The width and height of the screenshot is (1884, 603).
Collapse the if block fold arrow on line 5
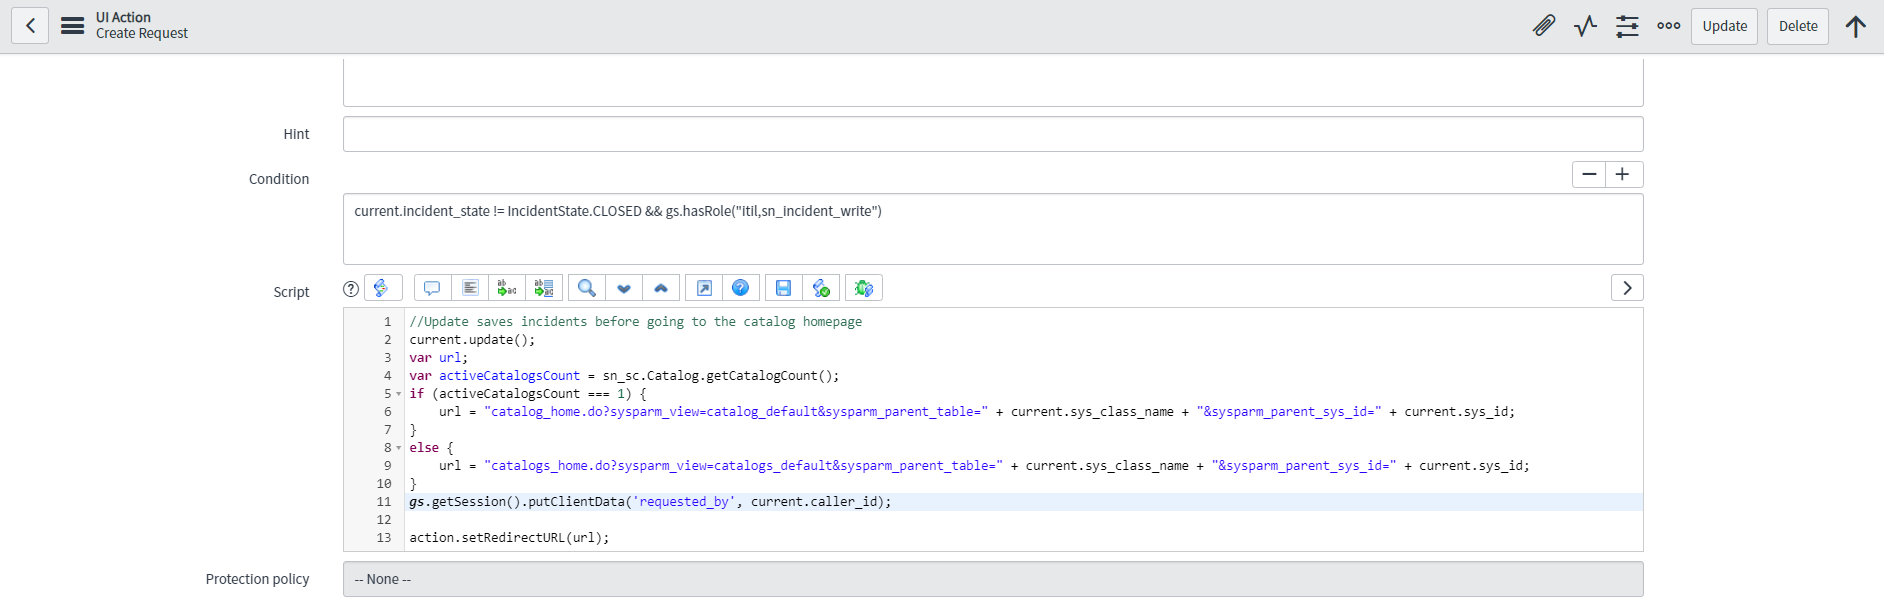[399, 394]
